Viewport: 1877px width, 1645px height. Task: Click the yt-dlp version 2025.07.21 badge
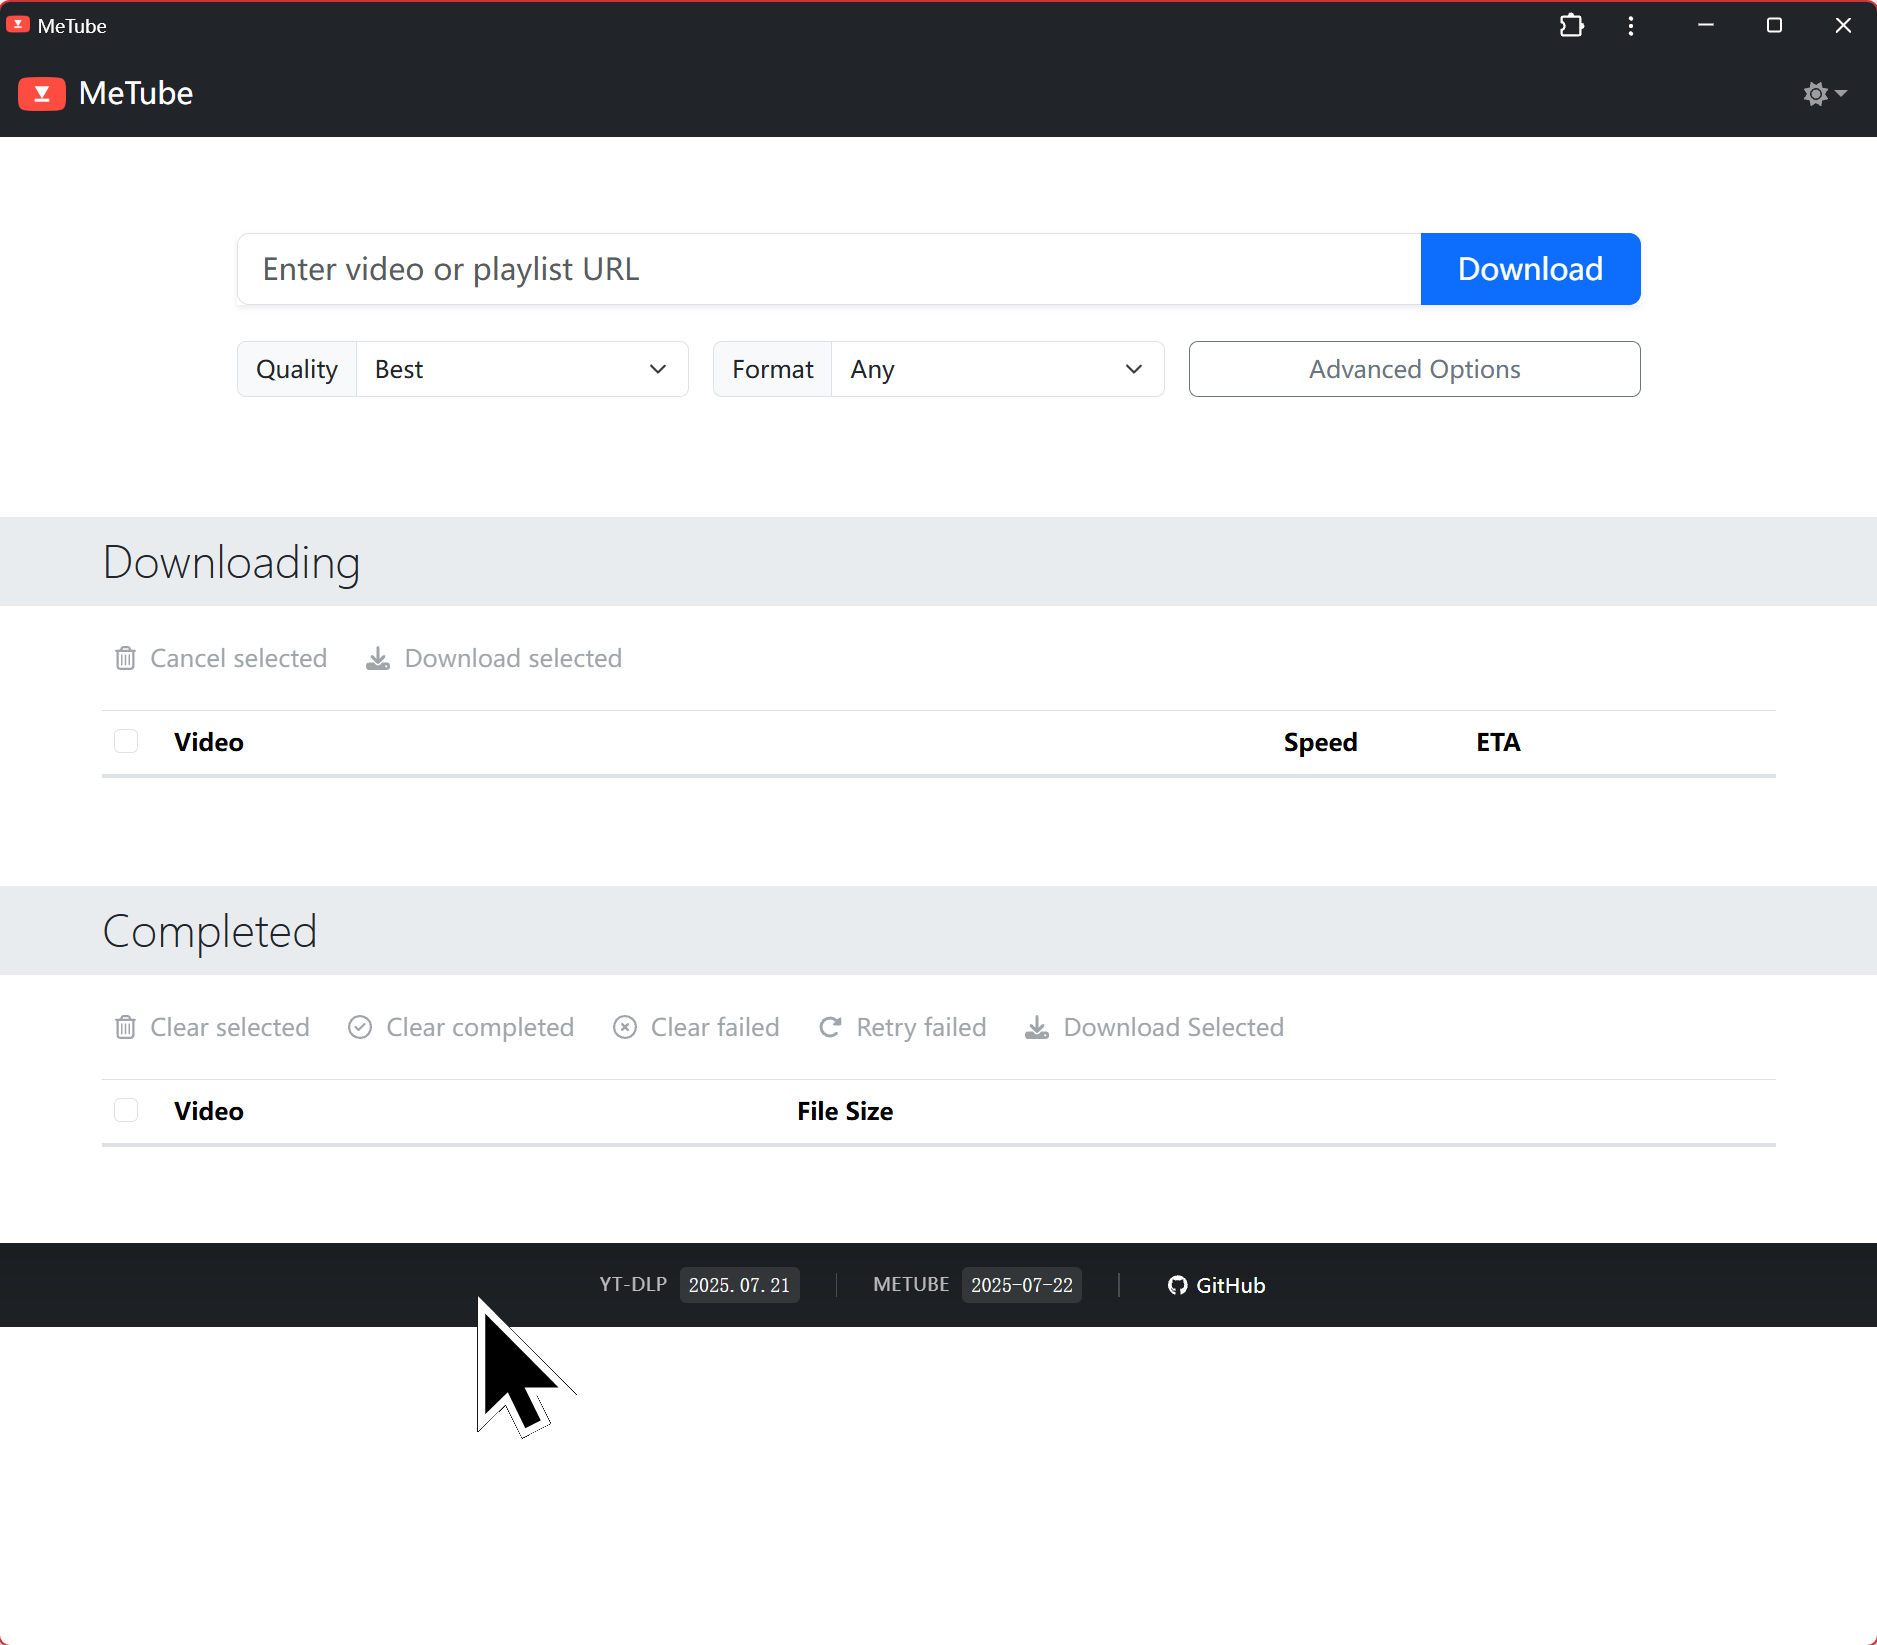pyautogui.click(x=739, y=1285)
